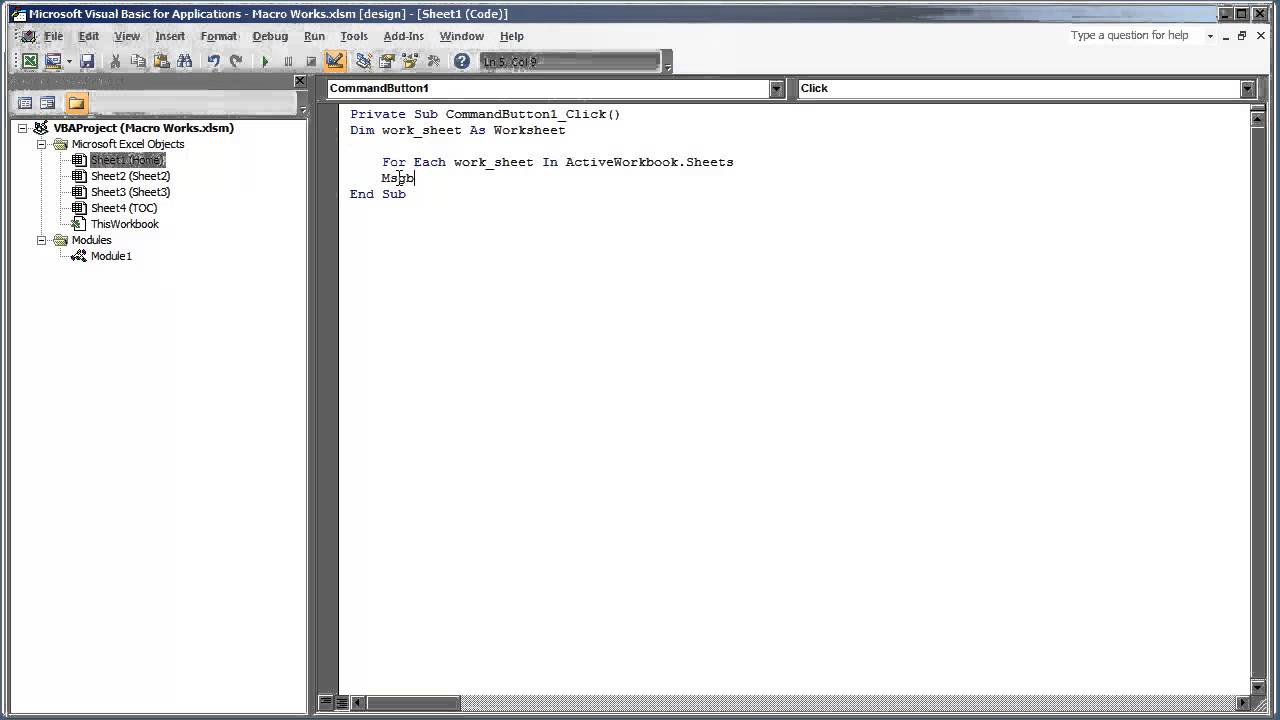1280x720 pixels.
Task: Open the Insert menu
Action: pyautogui.click(x=170, y=36)
